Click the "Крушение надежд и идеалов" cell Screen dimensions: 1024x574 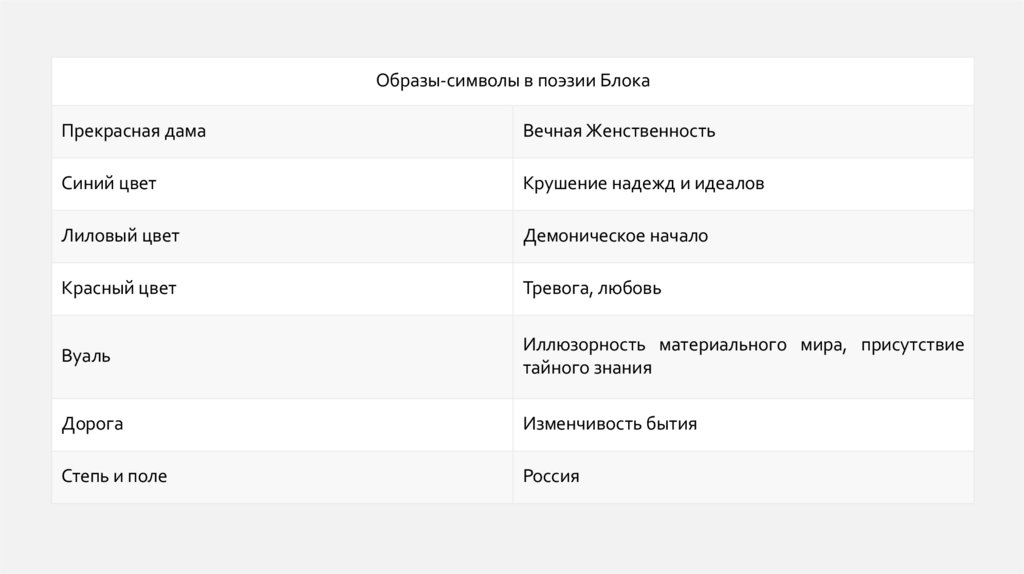pos(643,184)
